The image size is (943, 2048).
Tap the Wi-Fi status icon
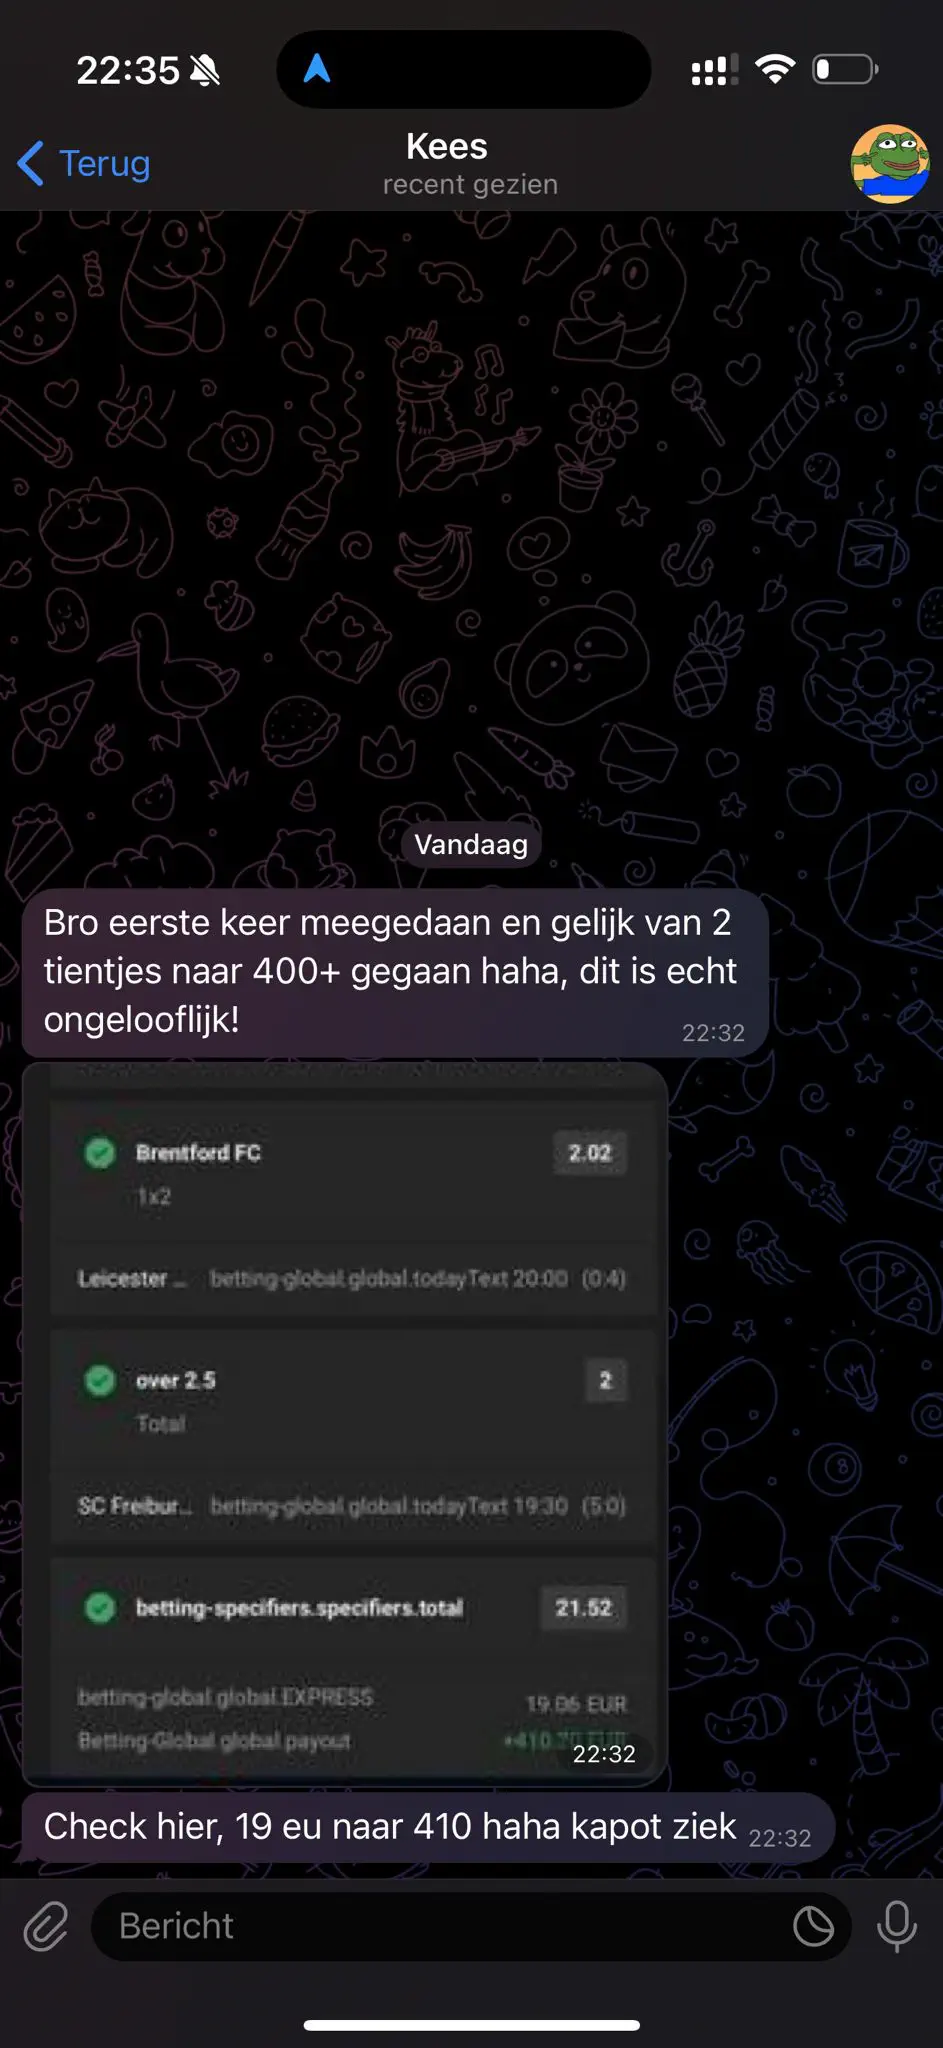775,69
